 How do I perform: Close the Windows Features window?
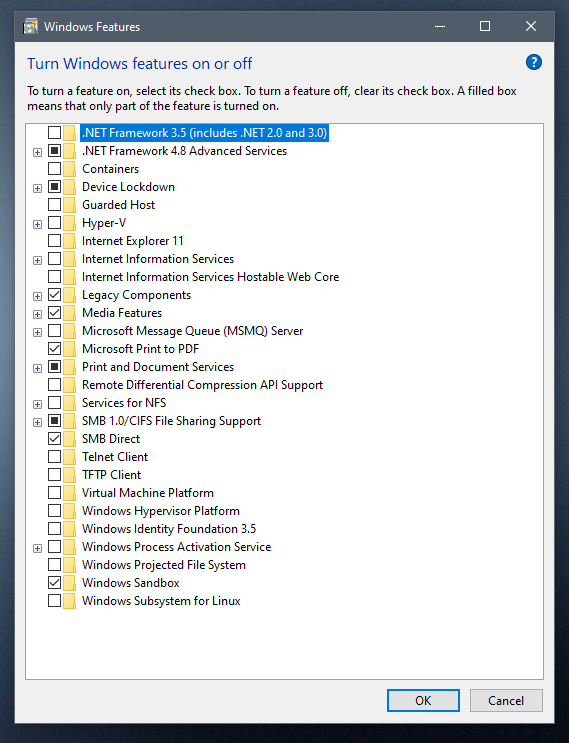click(x=531, y=27)
